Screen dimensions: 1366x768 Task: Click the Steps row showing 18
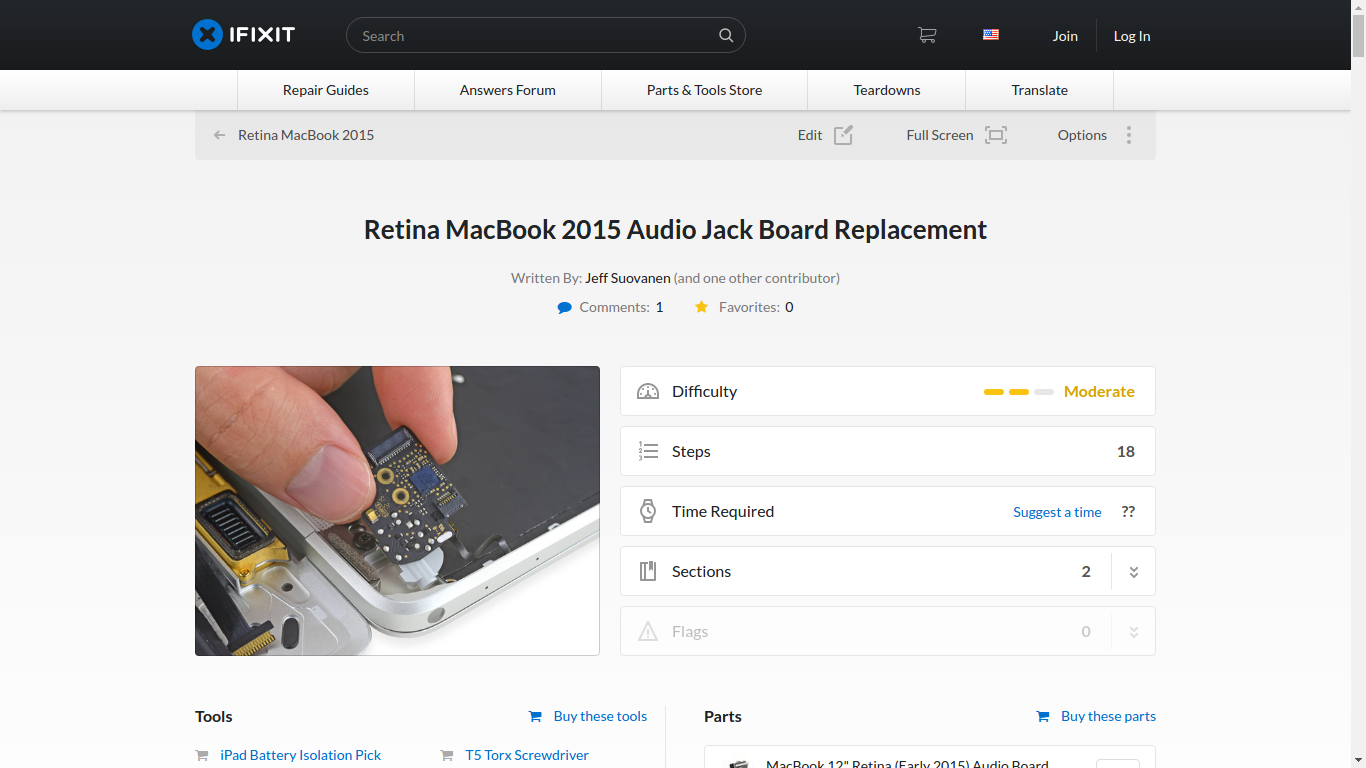pyautogui.click(x=888, y=451)
